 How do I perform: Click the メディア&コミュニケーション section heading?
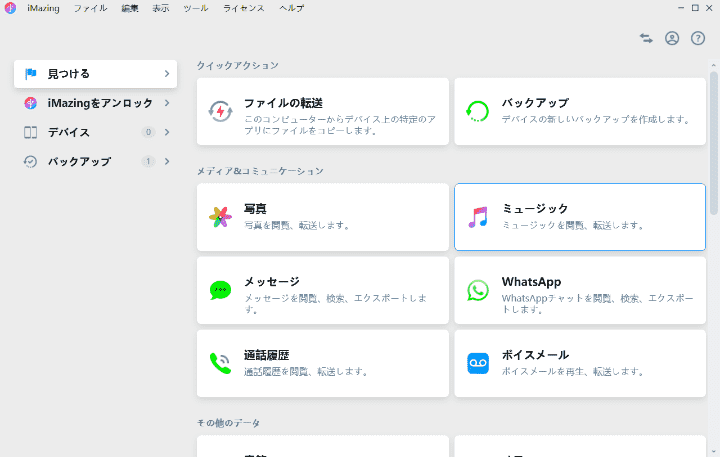[260, 171]
